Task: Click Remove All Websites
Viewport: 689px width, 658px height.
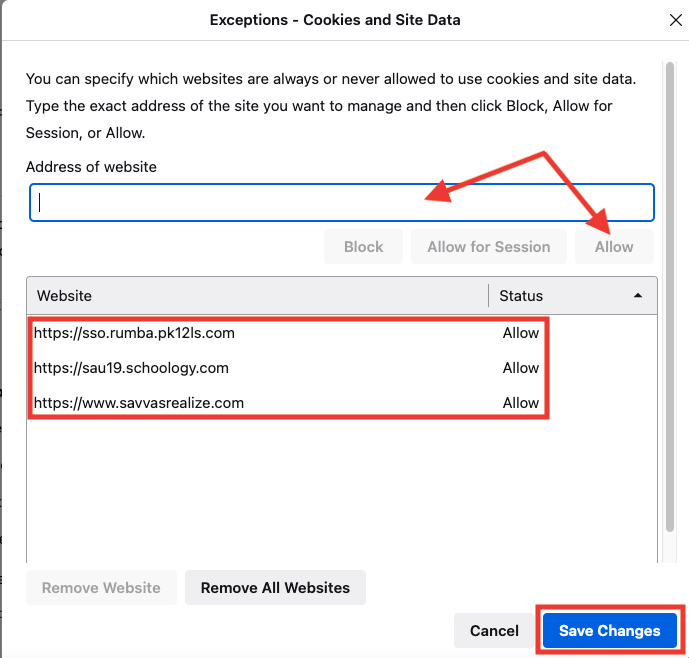Action: coord(275,588)
